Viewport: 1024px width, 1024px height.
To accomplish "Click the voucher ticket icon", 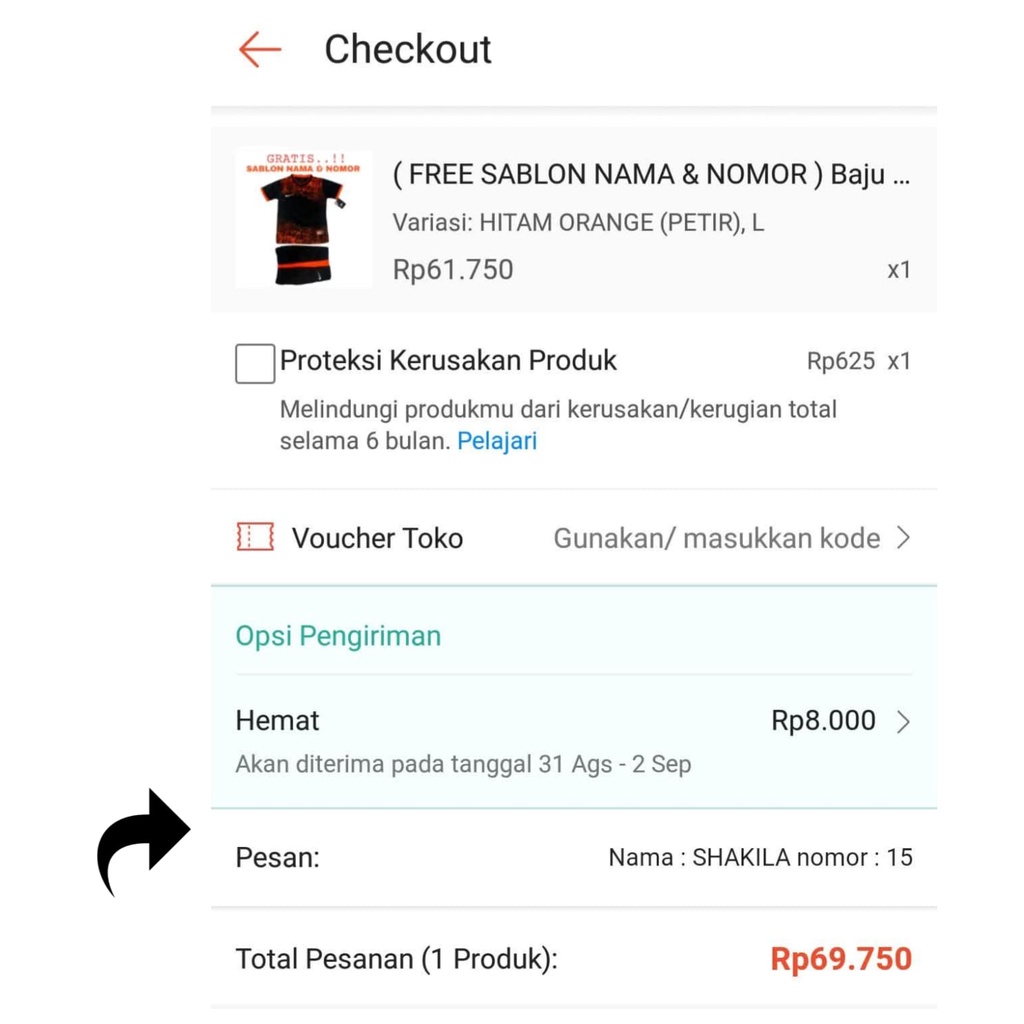I will [255, 537].
